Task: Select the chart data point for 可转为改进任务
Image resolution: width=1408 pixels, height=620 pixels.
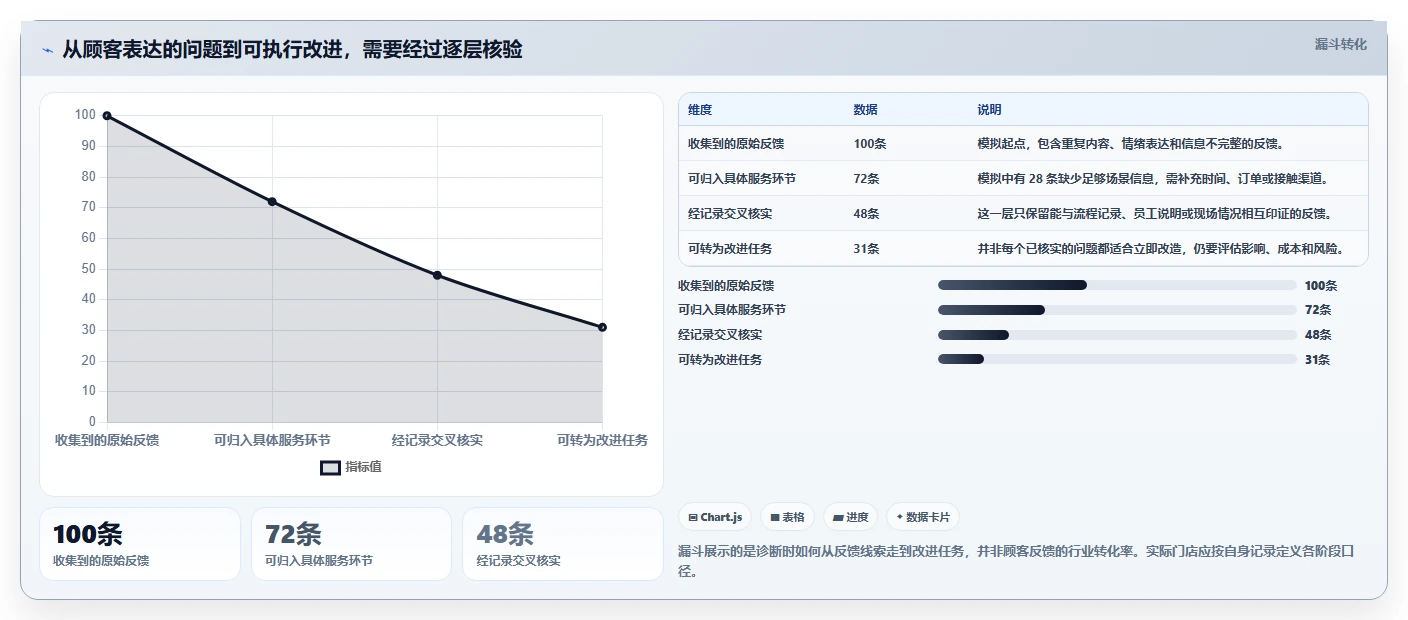Action: click(602, 327)
